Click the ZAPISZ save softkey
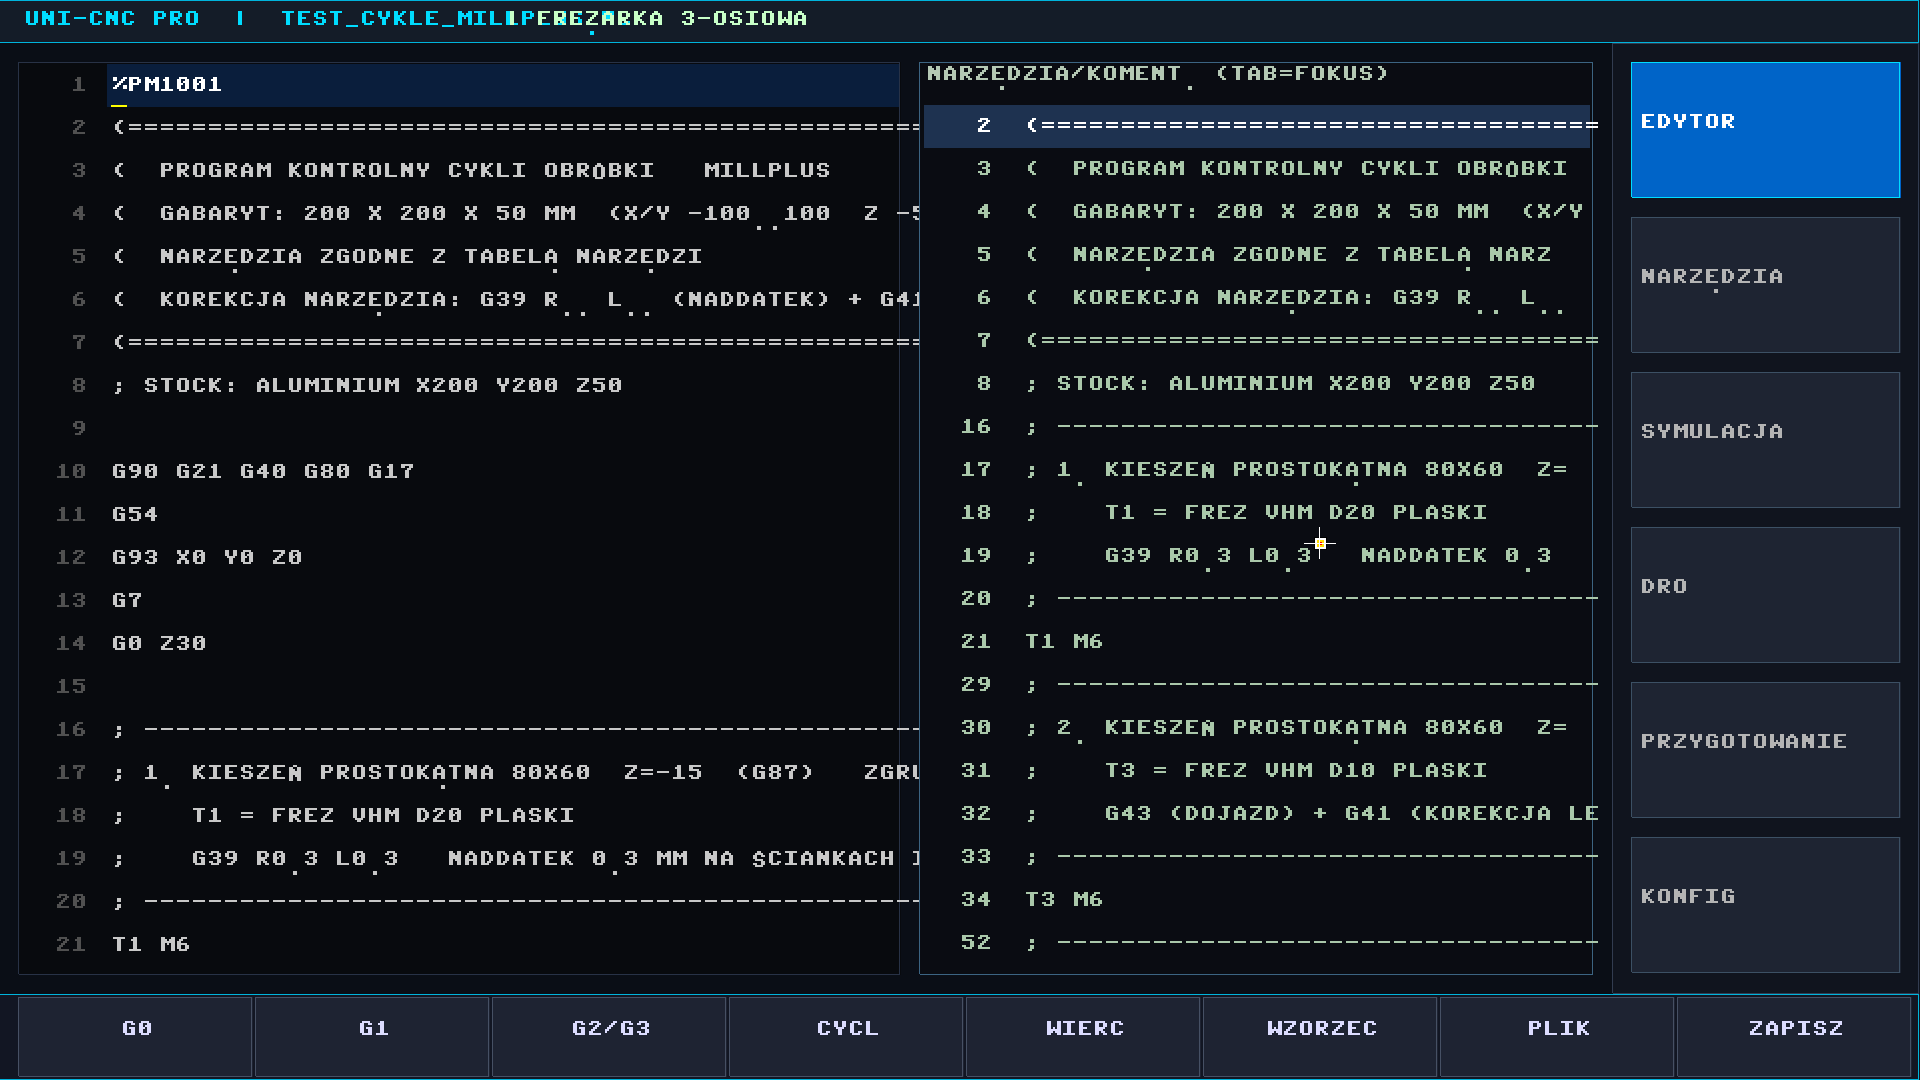Screen dimensions: 1920x1080 pos(1795,1036)
